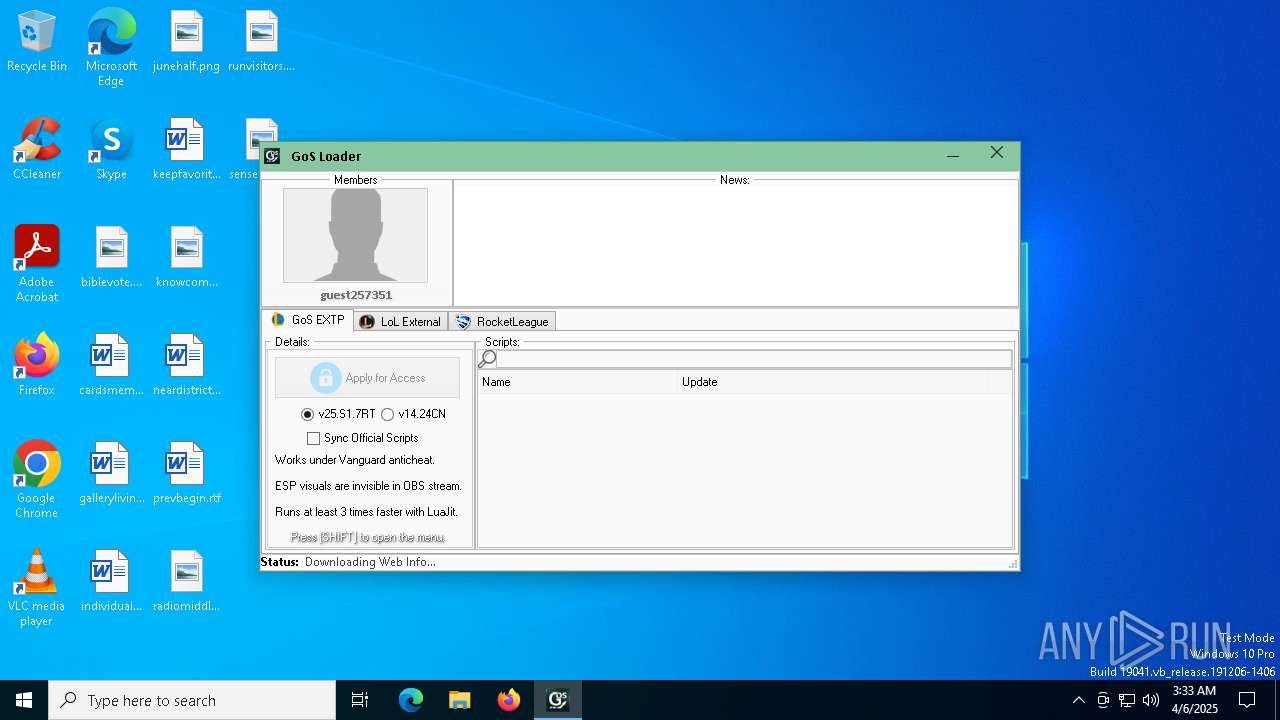
Task: Select the runvisitors file icon
Action: coord(261,42)
